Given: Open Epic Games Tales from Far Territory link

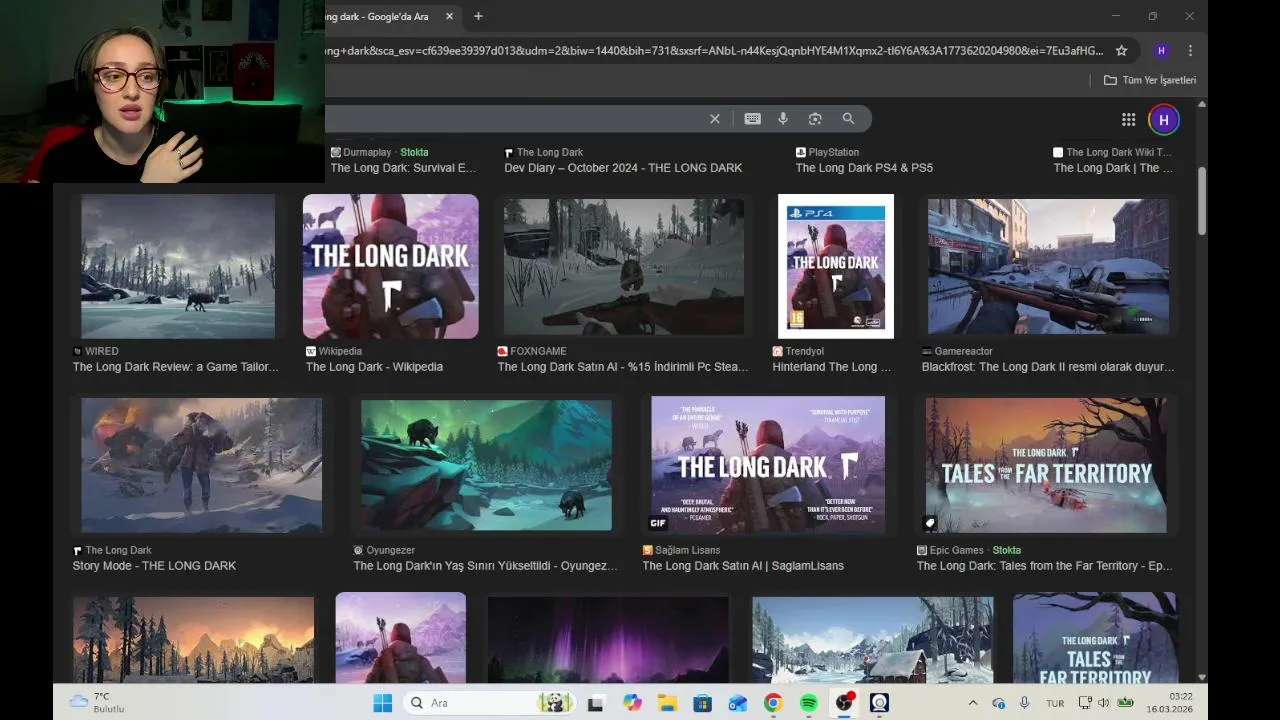Looking at the screenshot, I should coord(1044,566).
